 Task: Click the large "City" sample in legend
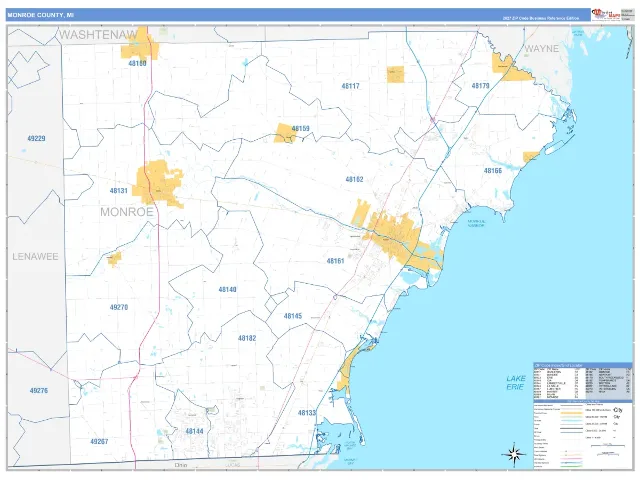(618, 410)
